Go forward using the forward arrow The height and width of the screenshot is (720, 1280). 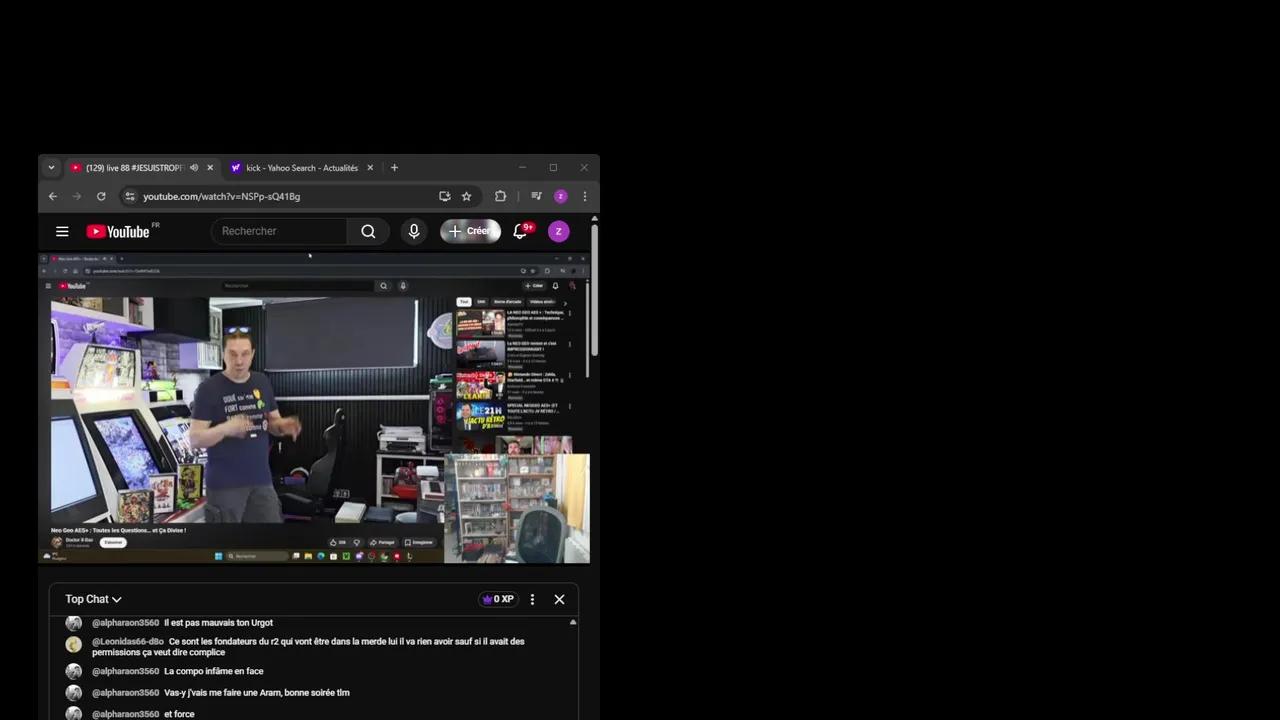(77, 197)
